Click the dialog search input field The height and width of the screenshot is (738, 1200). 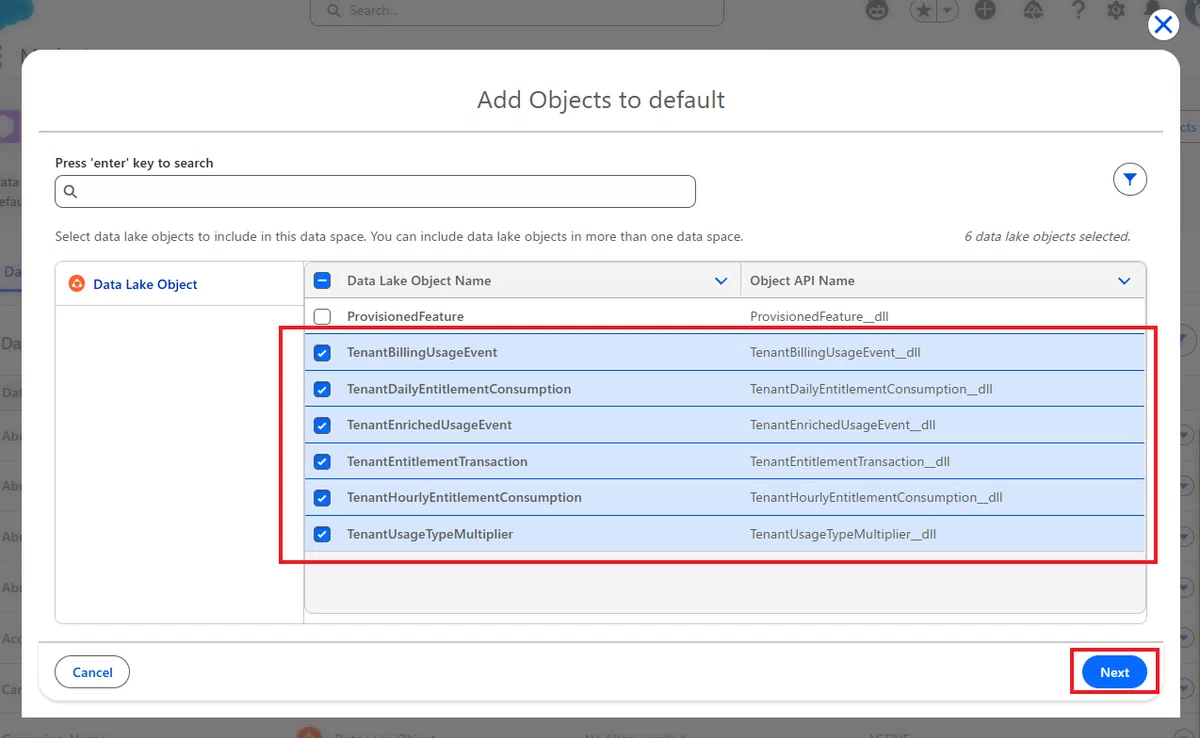click(375, 192)
